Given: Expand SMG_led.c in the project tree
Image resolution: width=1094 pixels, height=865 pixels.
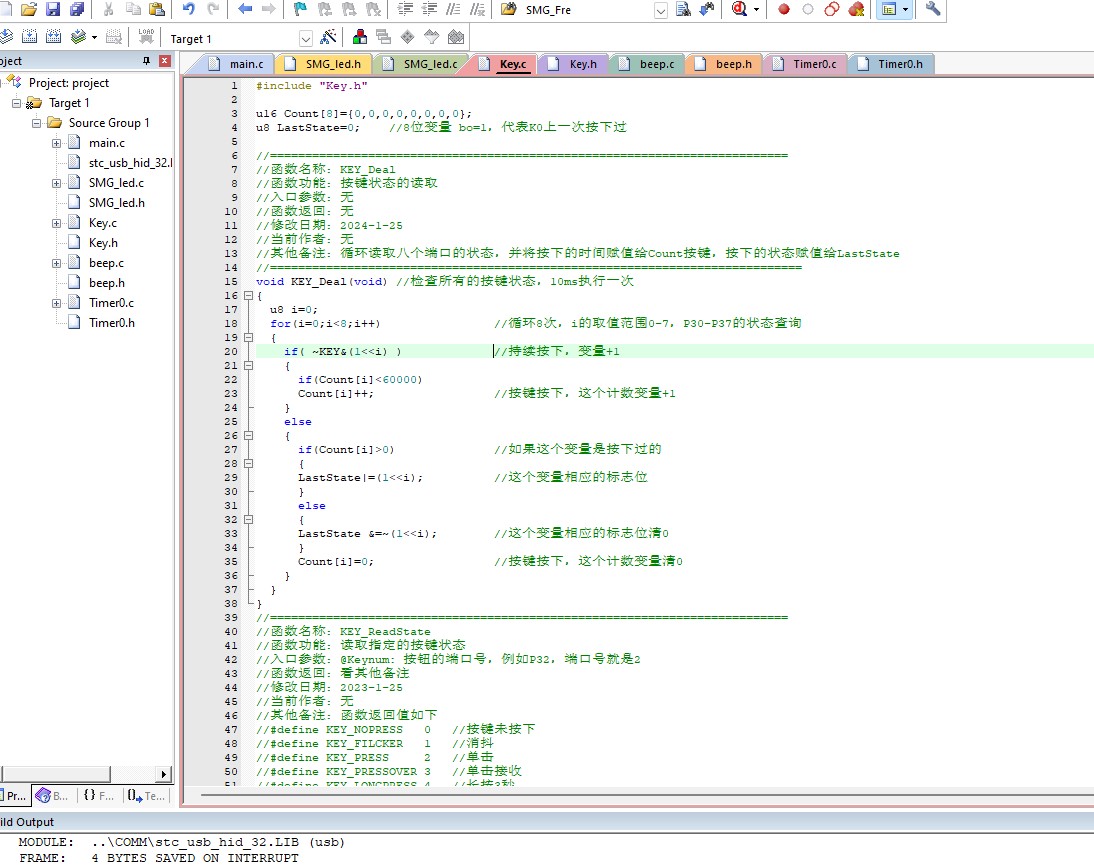Looking at the screenshot, I should (57, 183).
